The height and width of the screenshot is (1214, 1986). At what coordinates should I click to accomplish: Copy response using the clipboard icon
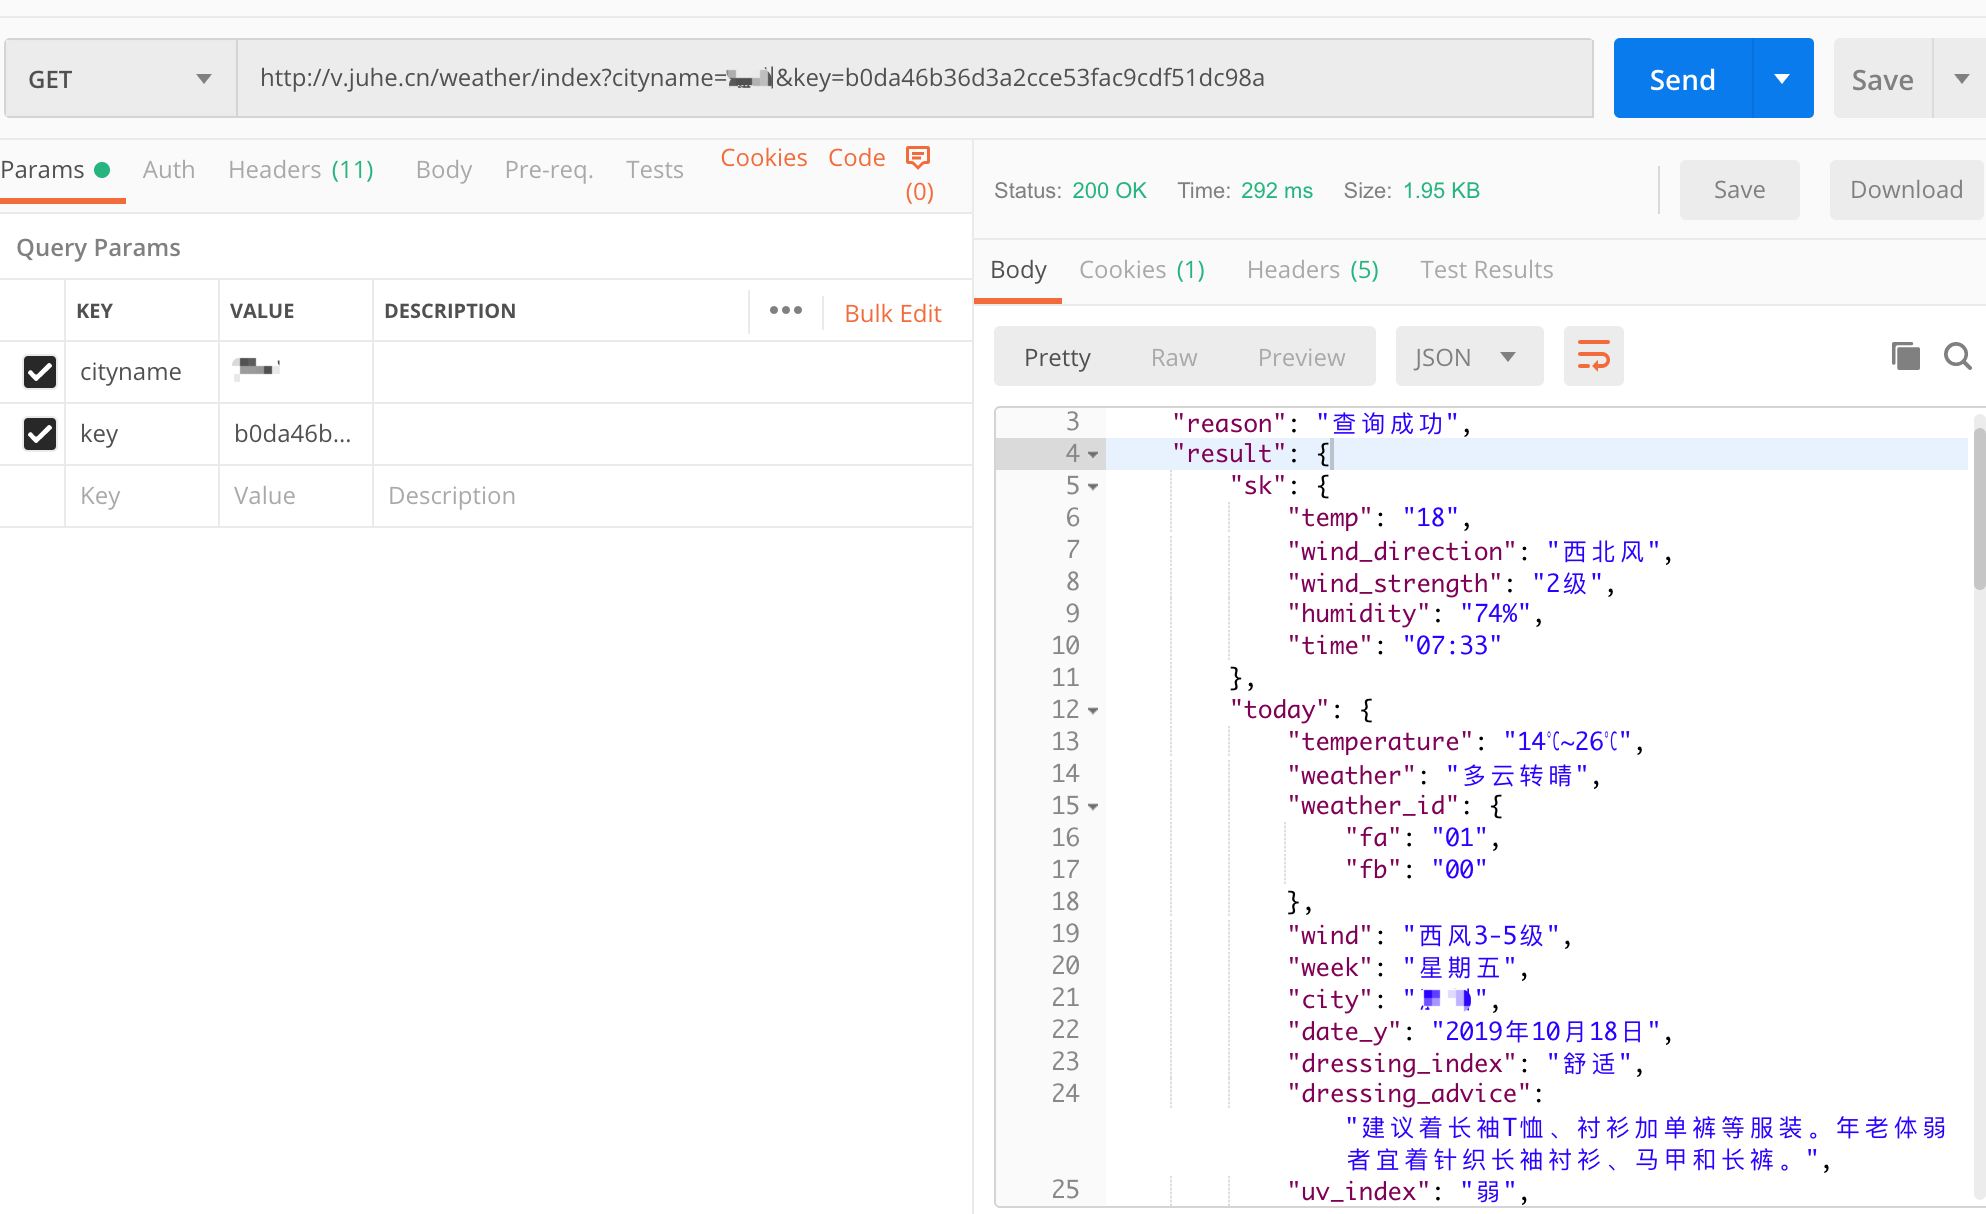click(x=1905, y=356)
